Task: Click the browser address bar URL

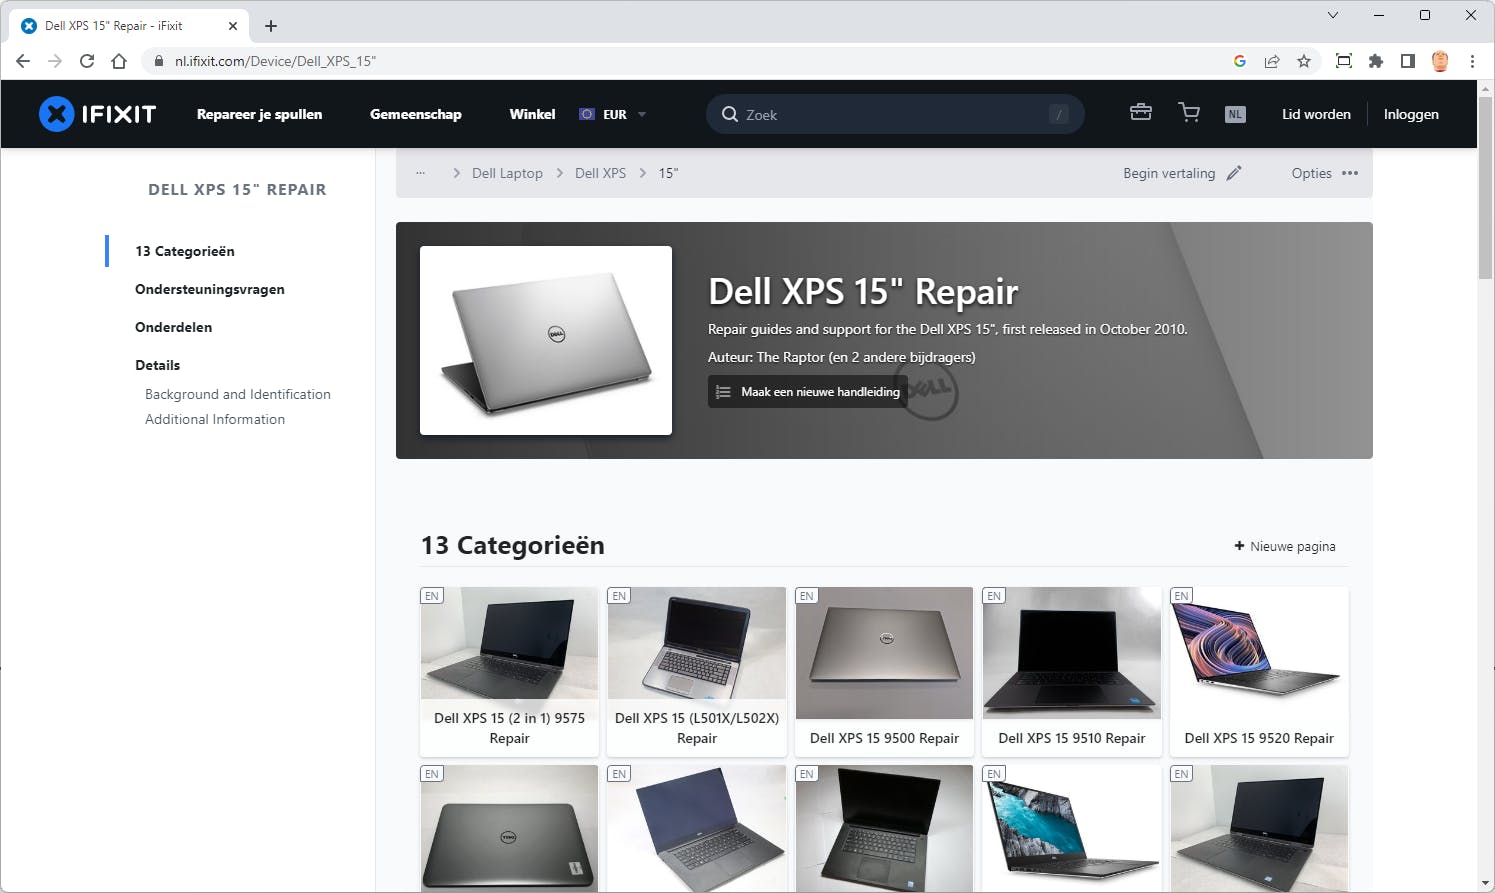Action: 276,61
